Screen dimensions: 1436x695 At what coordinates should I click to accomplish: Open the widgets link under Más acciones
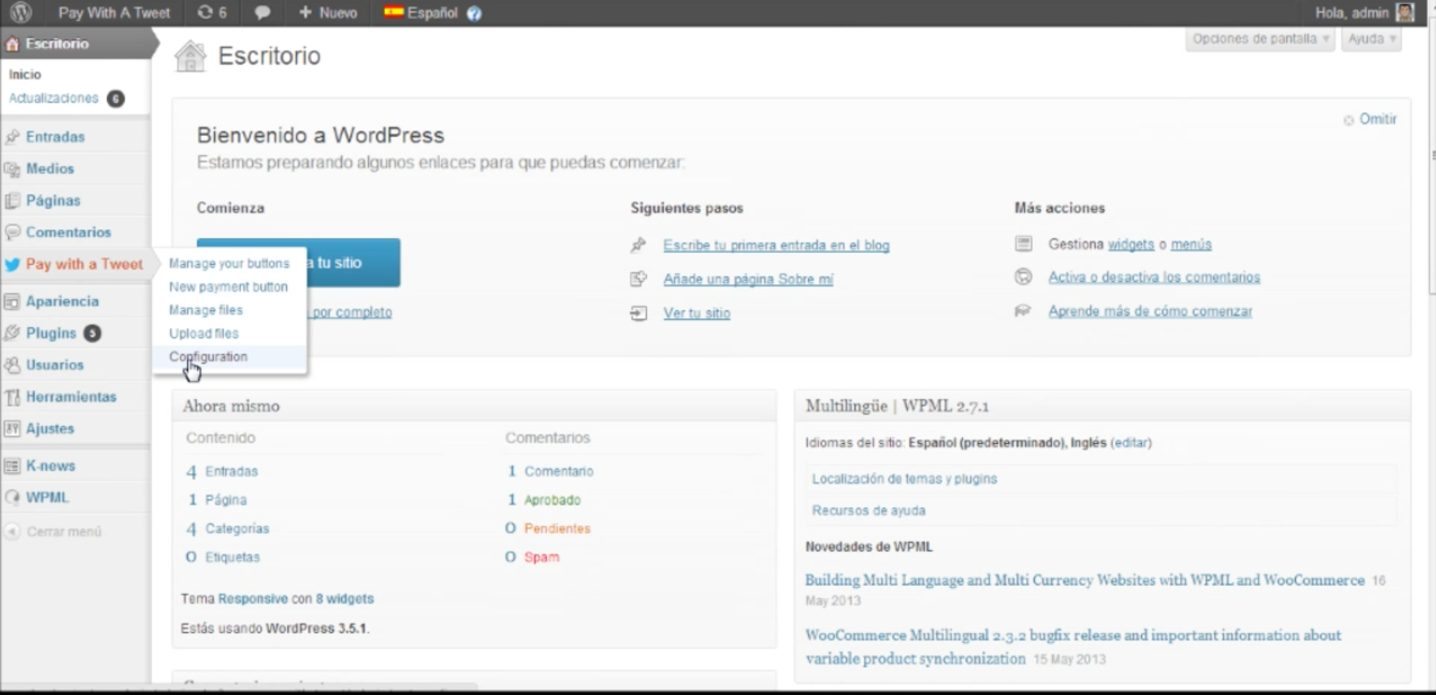[x=1131, y=244]
